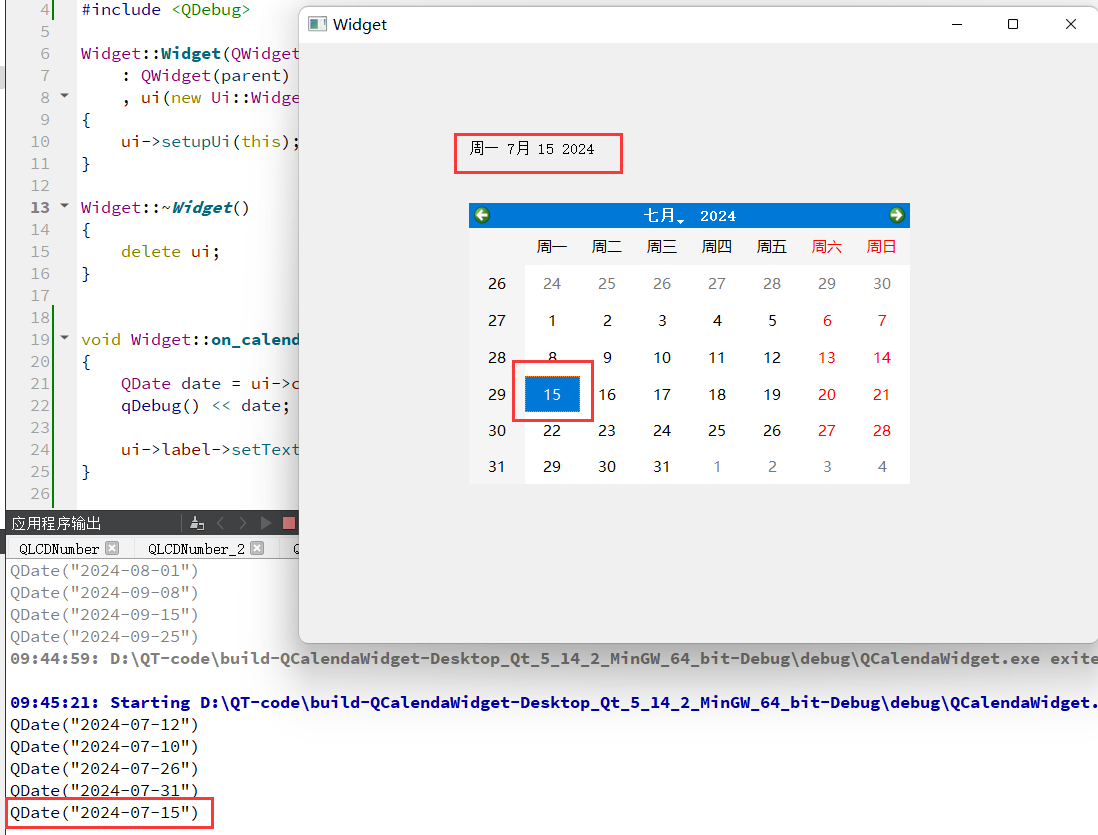Open the 七月 month dropdown

[x=663, y=216]
